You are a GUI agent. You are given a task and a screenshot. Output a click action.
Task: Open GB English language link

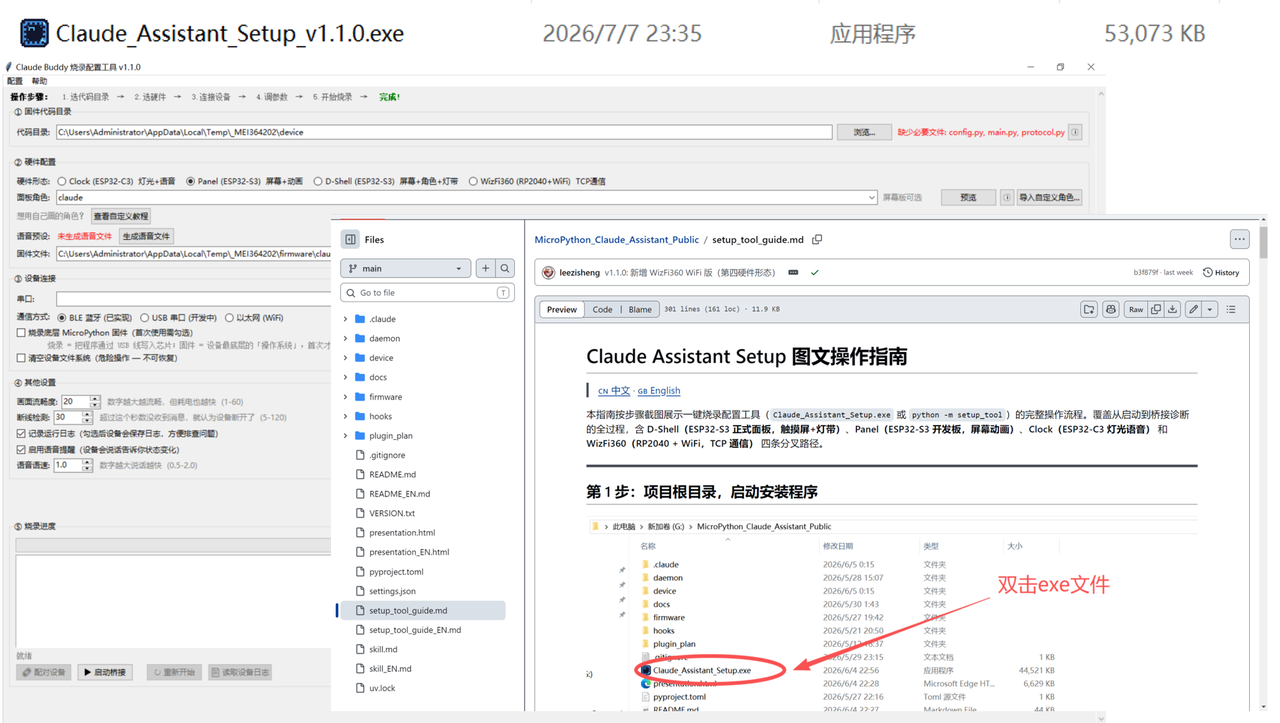[x=659, y=391]
